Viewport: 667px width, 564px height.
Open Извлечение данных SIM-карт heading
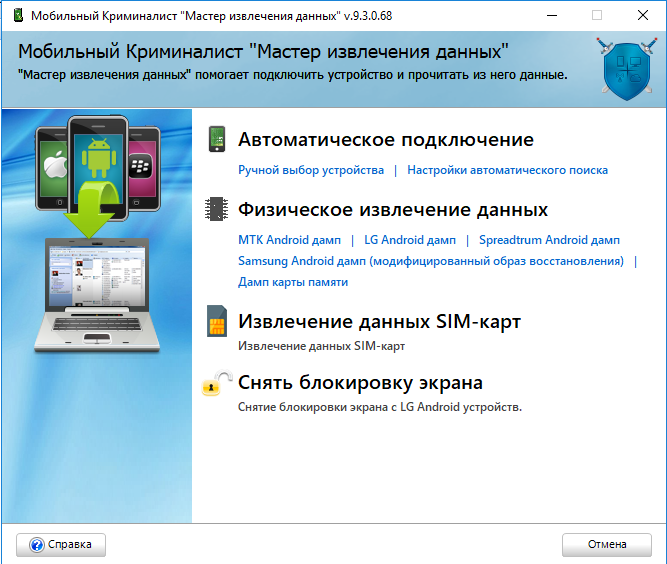tap(379, 322)
